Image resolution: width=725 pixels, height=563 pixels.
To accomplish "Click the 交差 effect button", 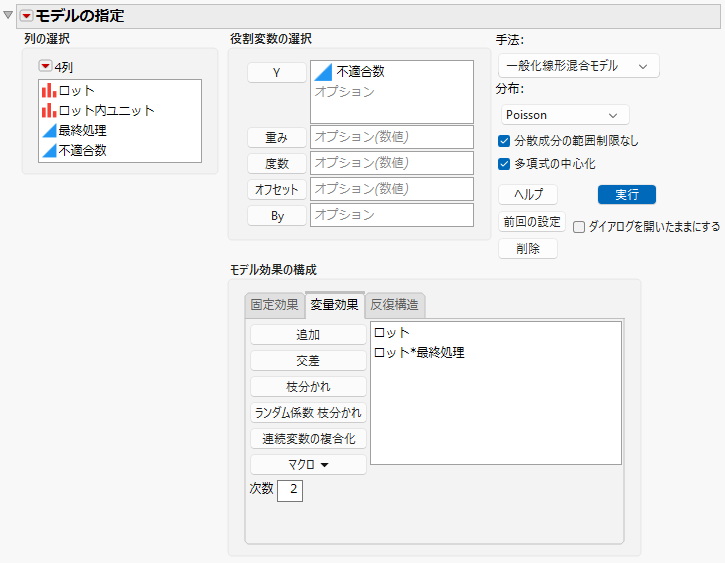I will click(308, 361).
